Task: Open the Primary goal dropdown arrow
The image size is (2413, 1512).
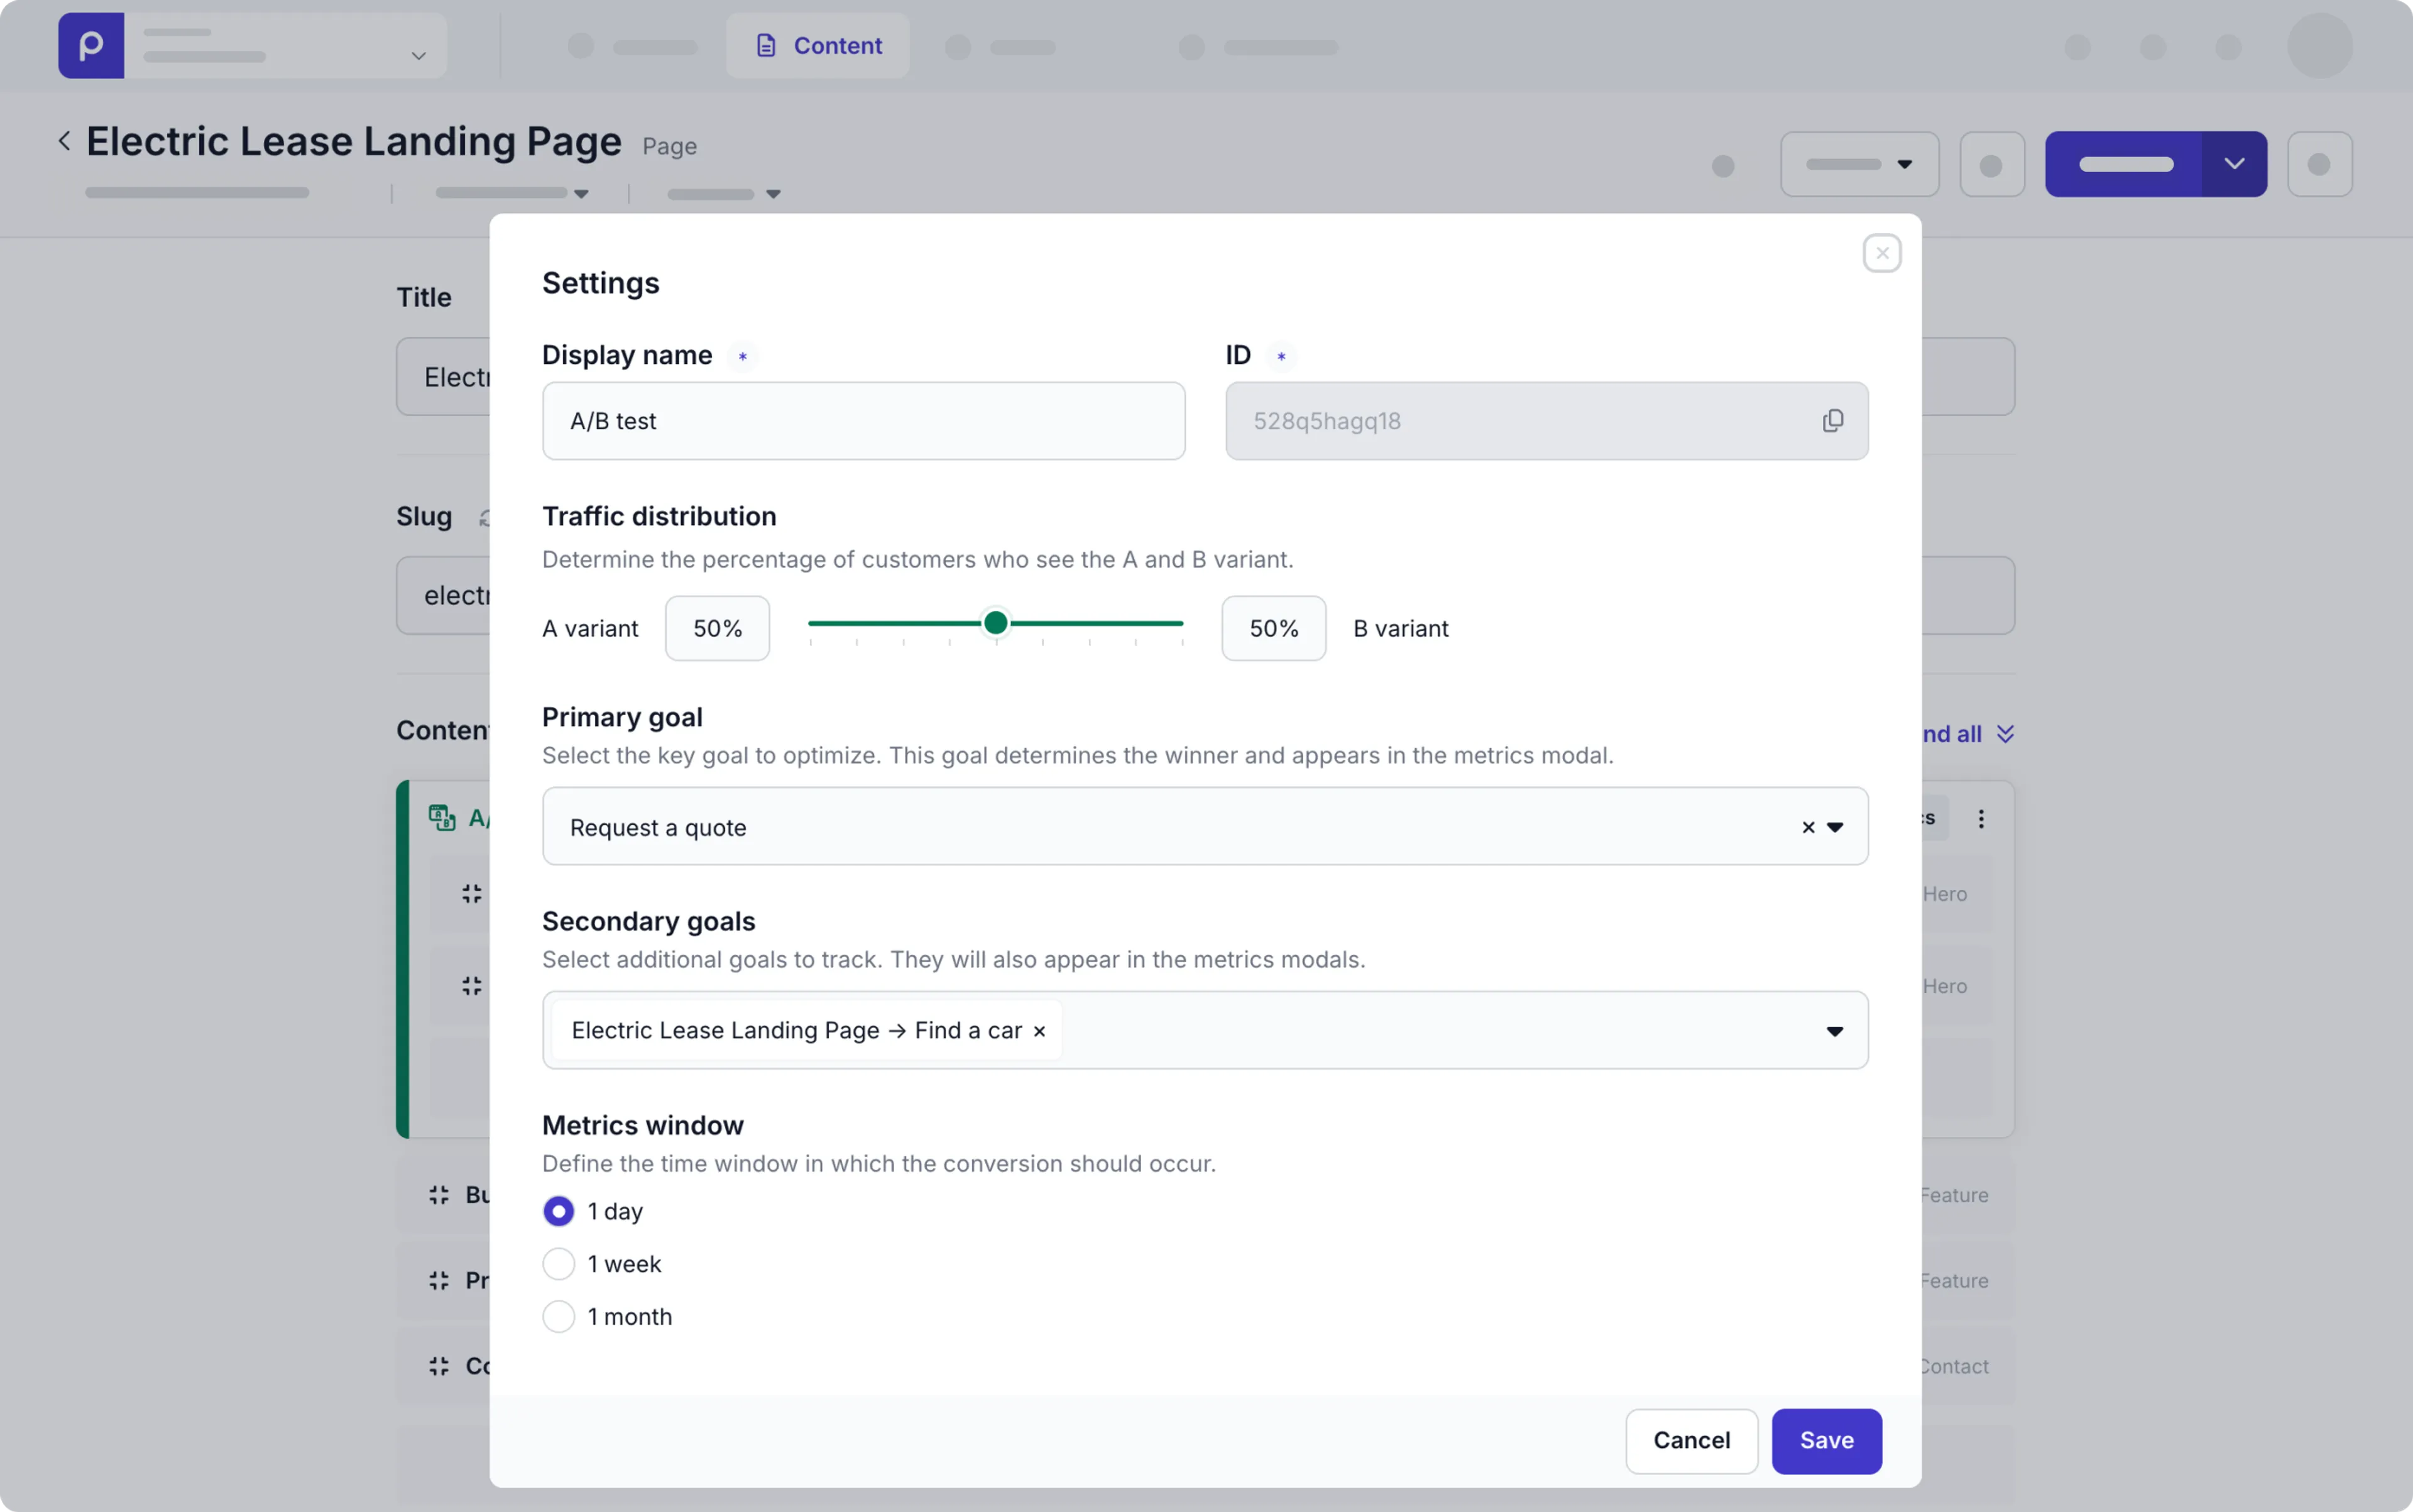Action: click(1835, 828)
